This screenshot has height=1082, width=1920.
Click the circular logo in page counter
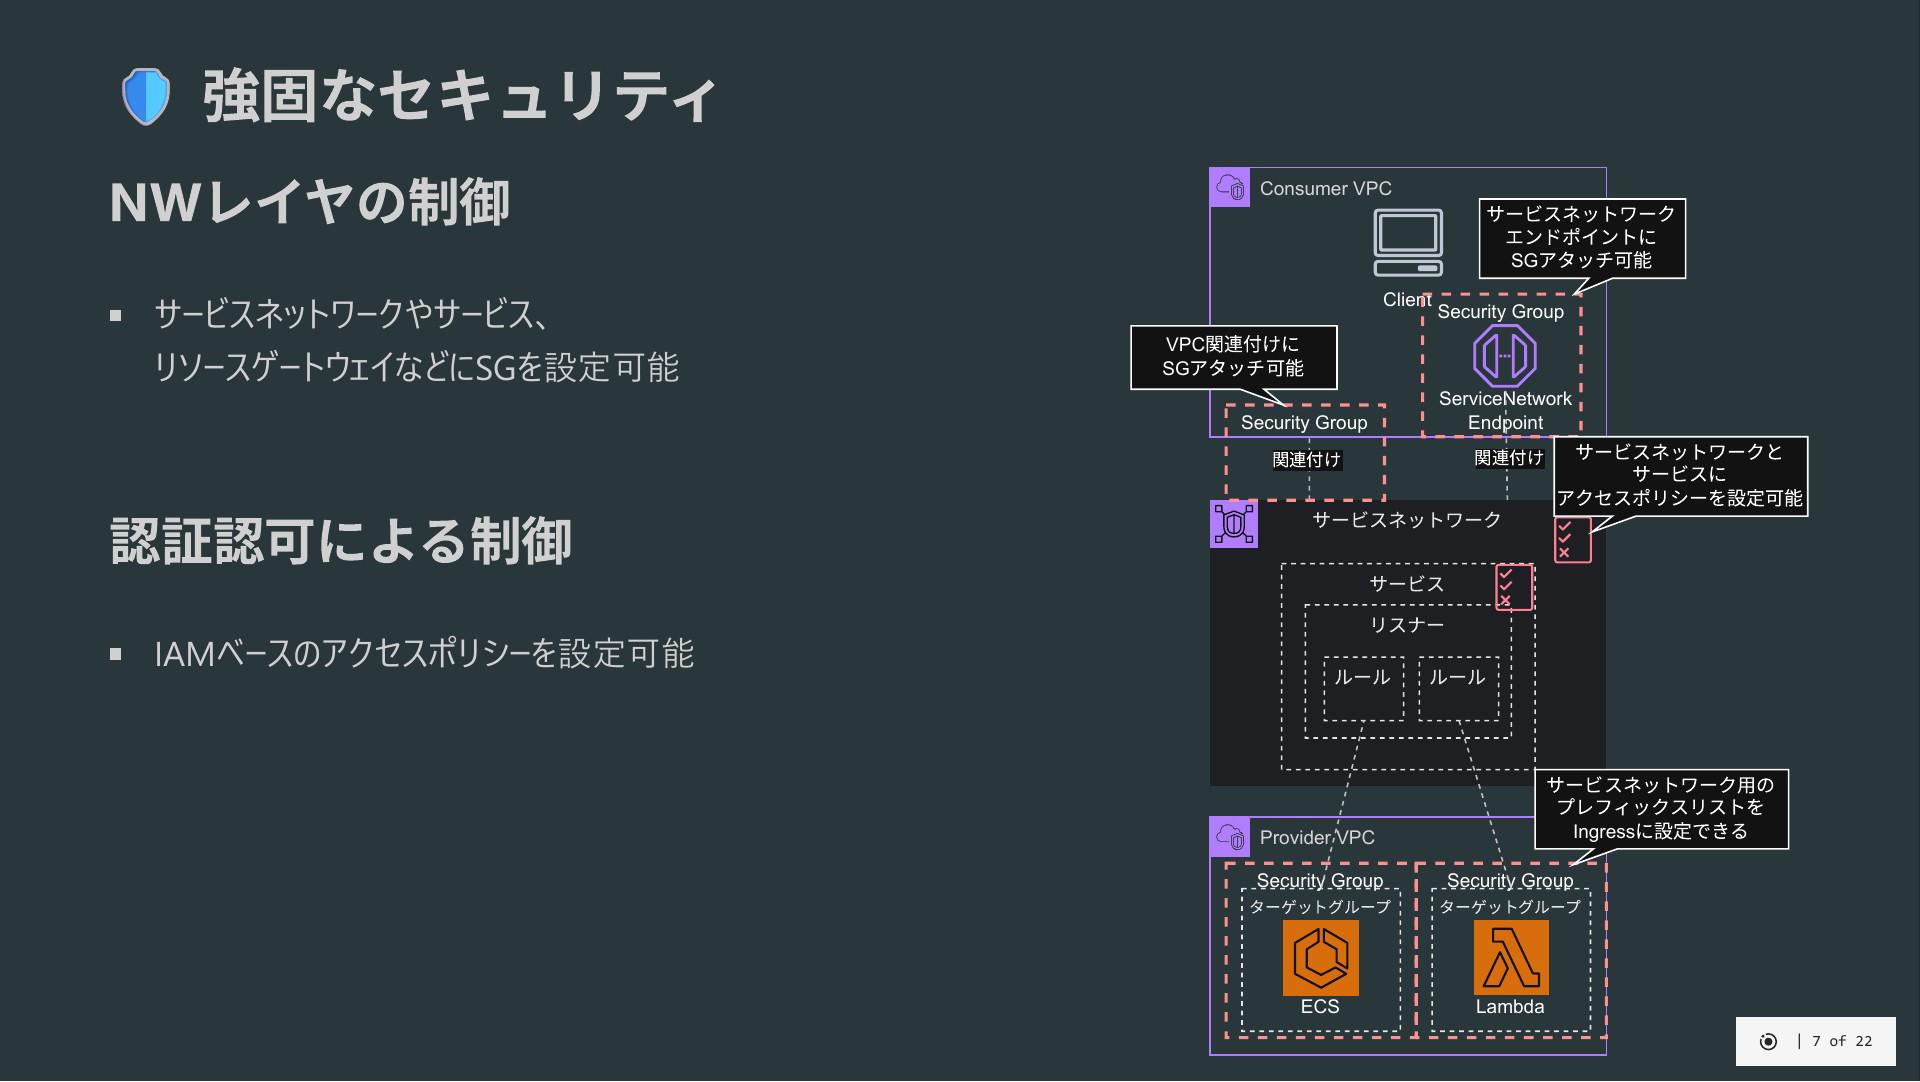[x=1768, y=1042]
